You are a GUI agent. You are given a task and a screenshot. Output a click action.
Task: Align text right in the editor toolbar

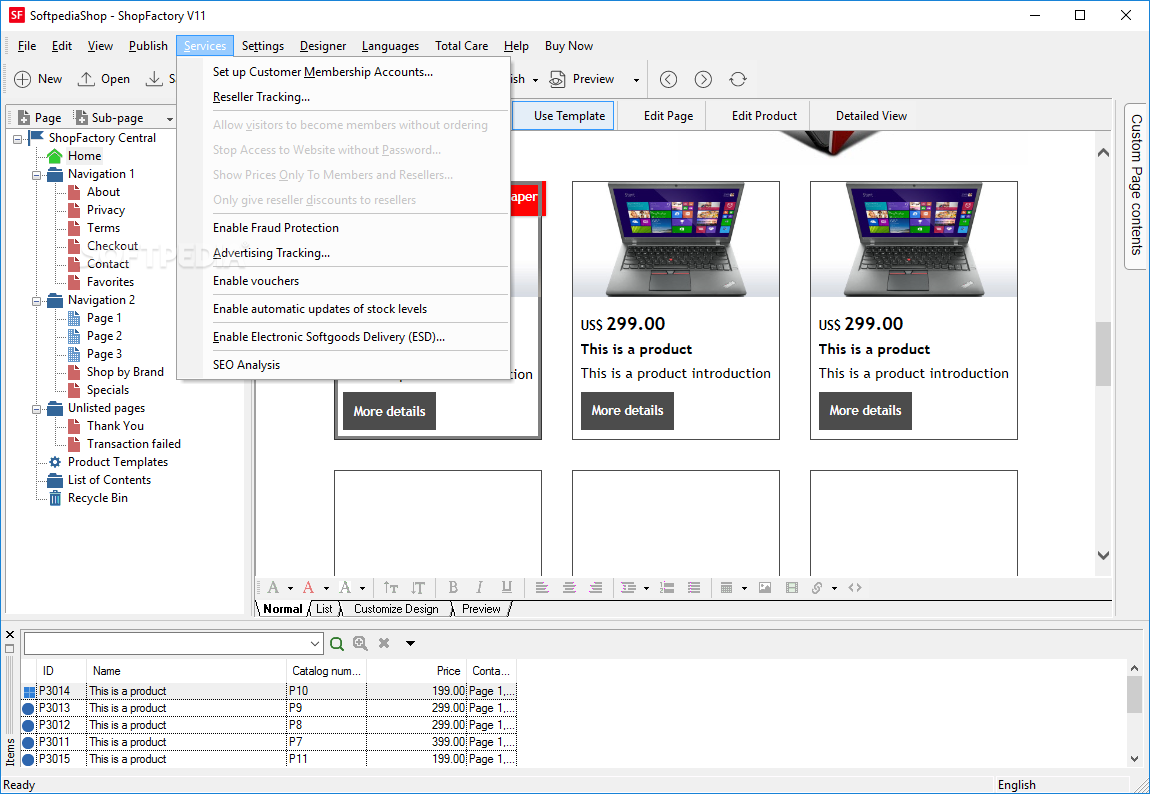(596, 587)
